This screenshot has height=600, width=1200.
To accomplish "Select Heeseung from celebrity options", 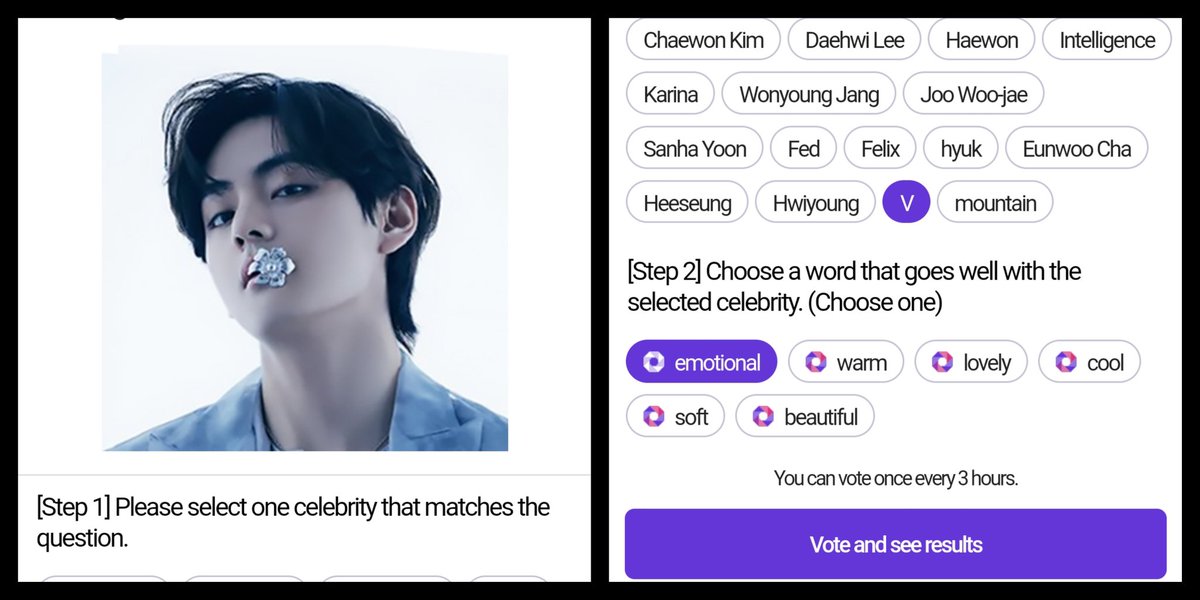I will click(687, 203).
